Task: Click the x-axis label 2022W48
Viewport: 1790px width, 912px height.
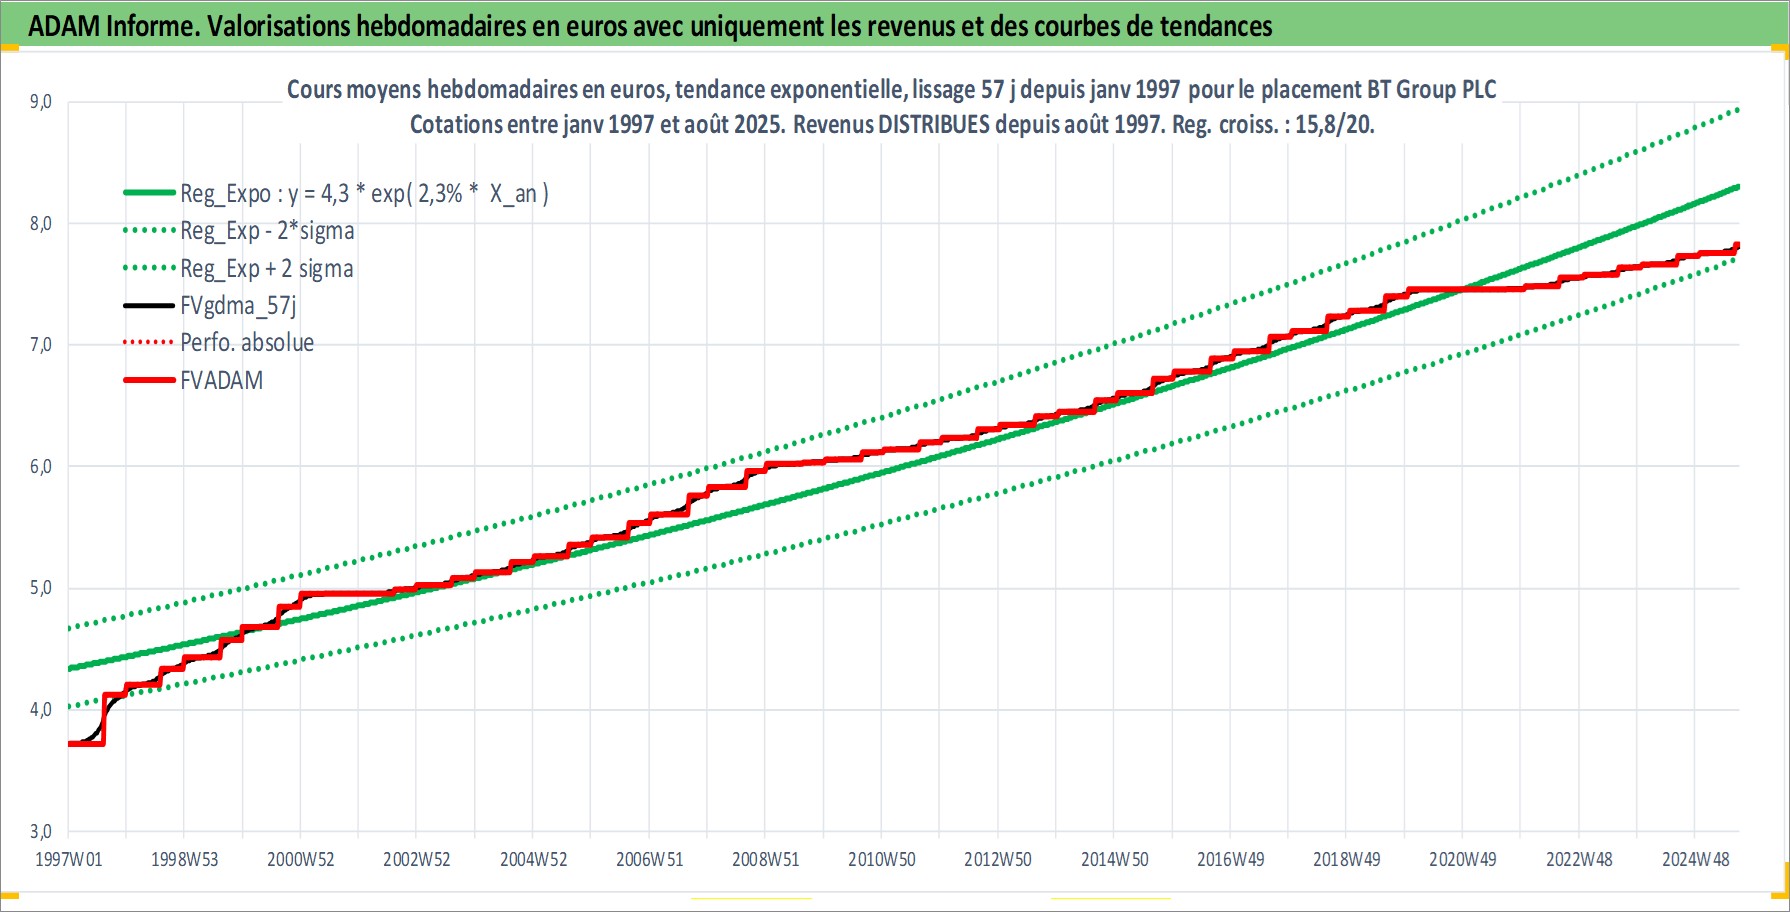Action: [x=1580, y=860]
